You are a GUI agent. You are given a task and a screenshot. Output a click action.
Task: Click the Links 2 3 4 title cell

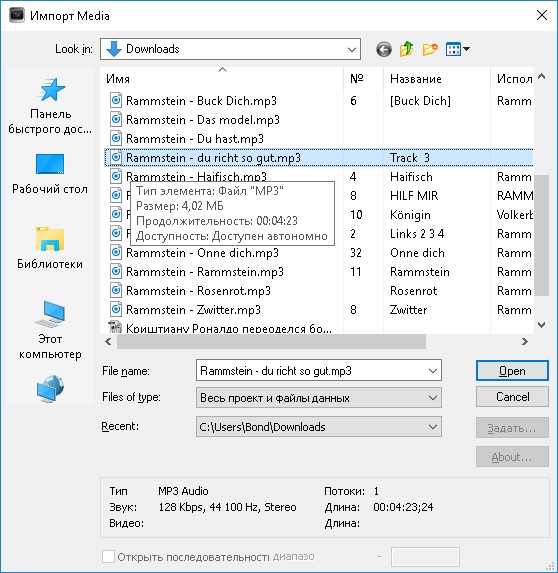tap(417, 234)
